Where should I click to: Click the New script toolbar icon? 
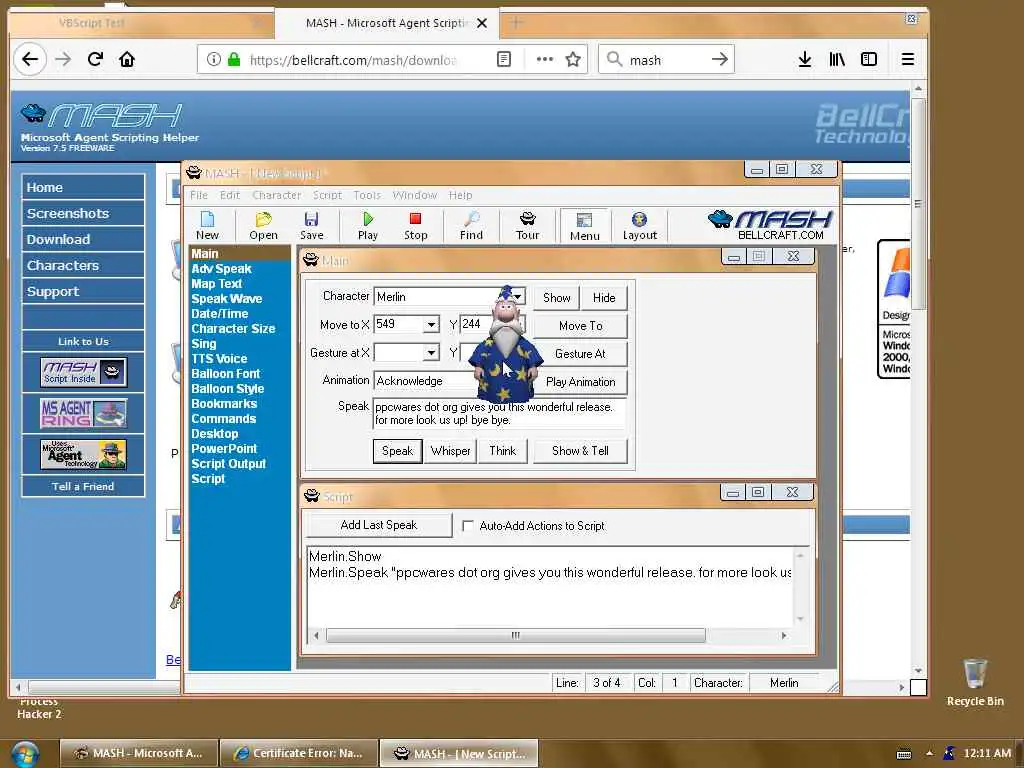(207, 226)
